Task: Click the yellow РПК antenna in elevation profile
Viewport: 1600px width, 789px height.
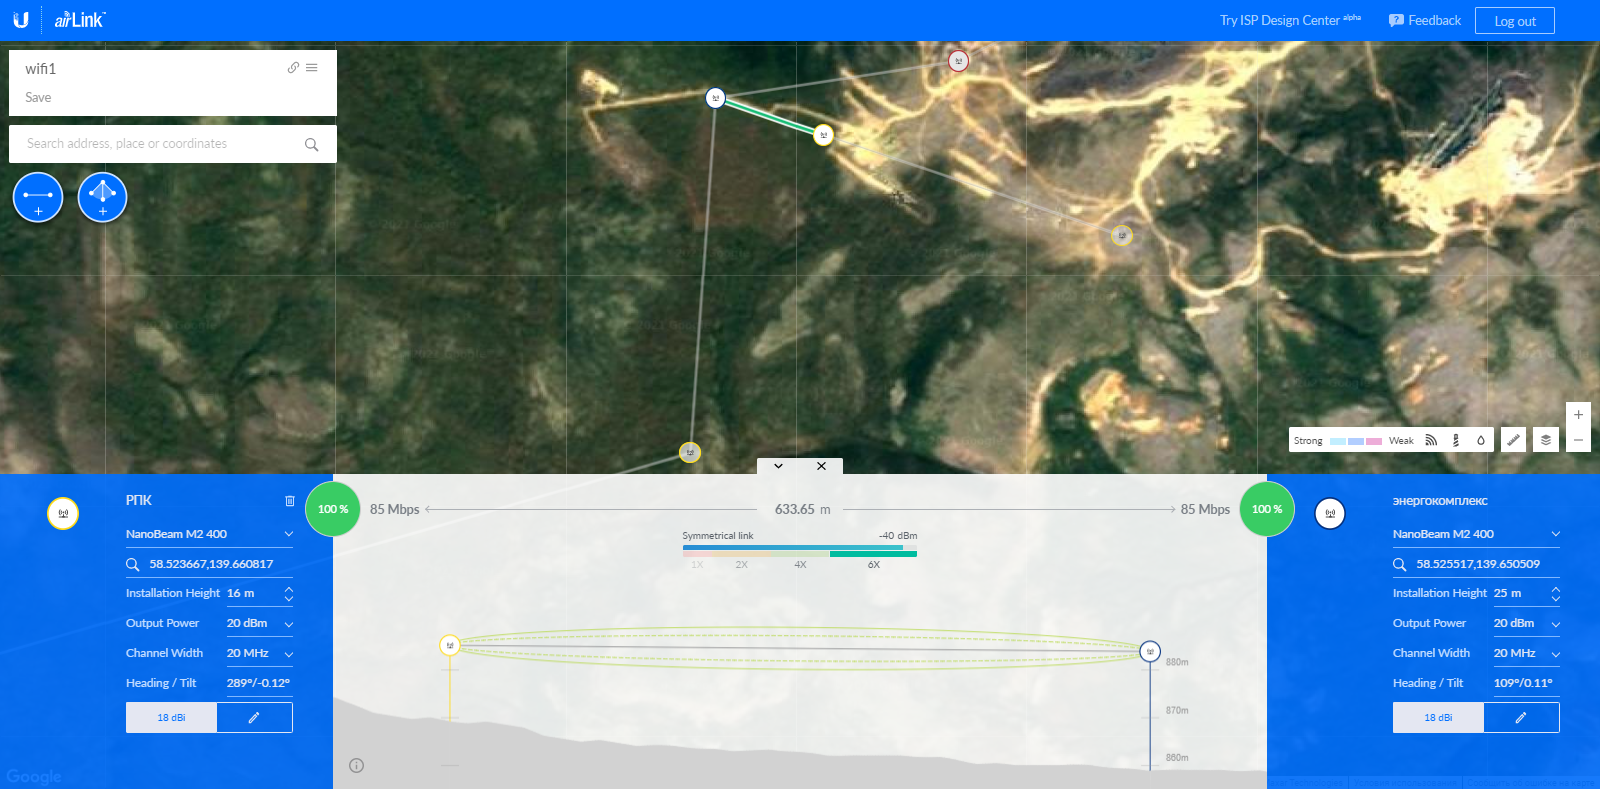Action: (450, 645)
